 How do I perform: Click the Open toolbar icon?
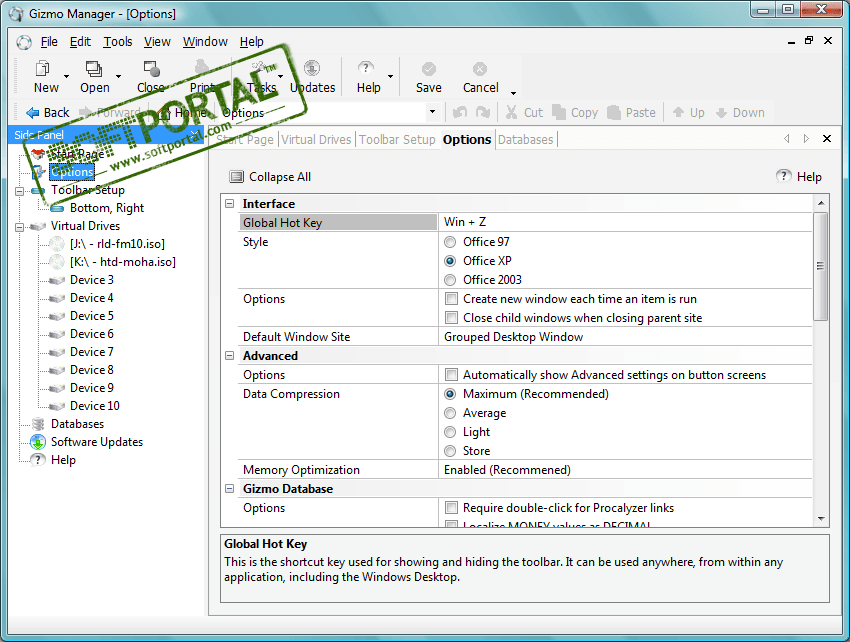(x=94, y=69)
